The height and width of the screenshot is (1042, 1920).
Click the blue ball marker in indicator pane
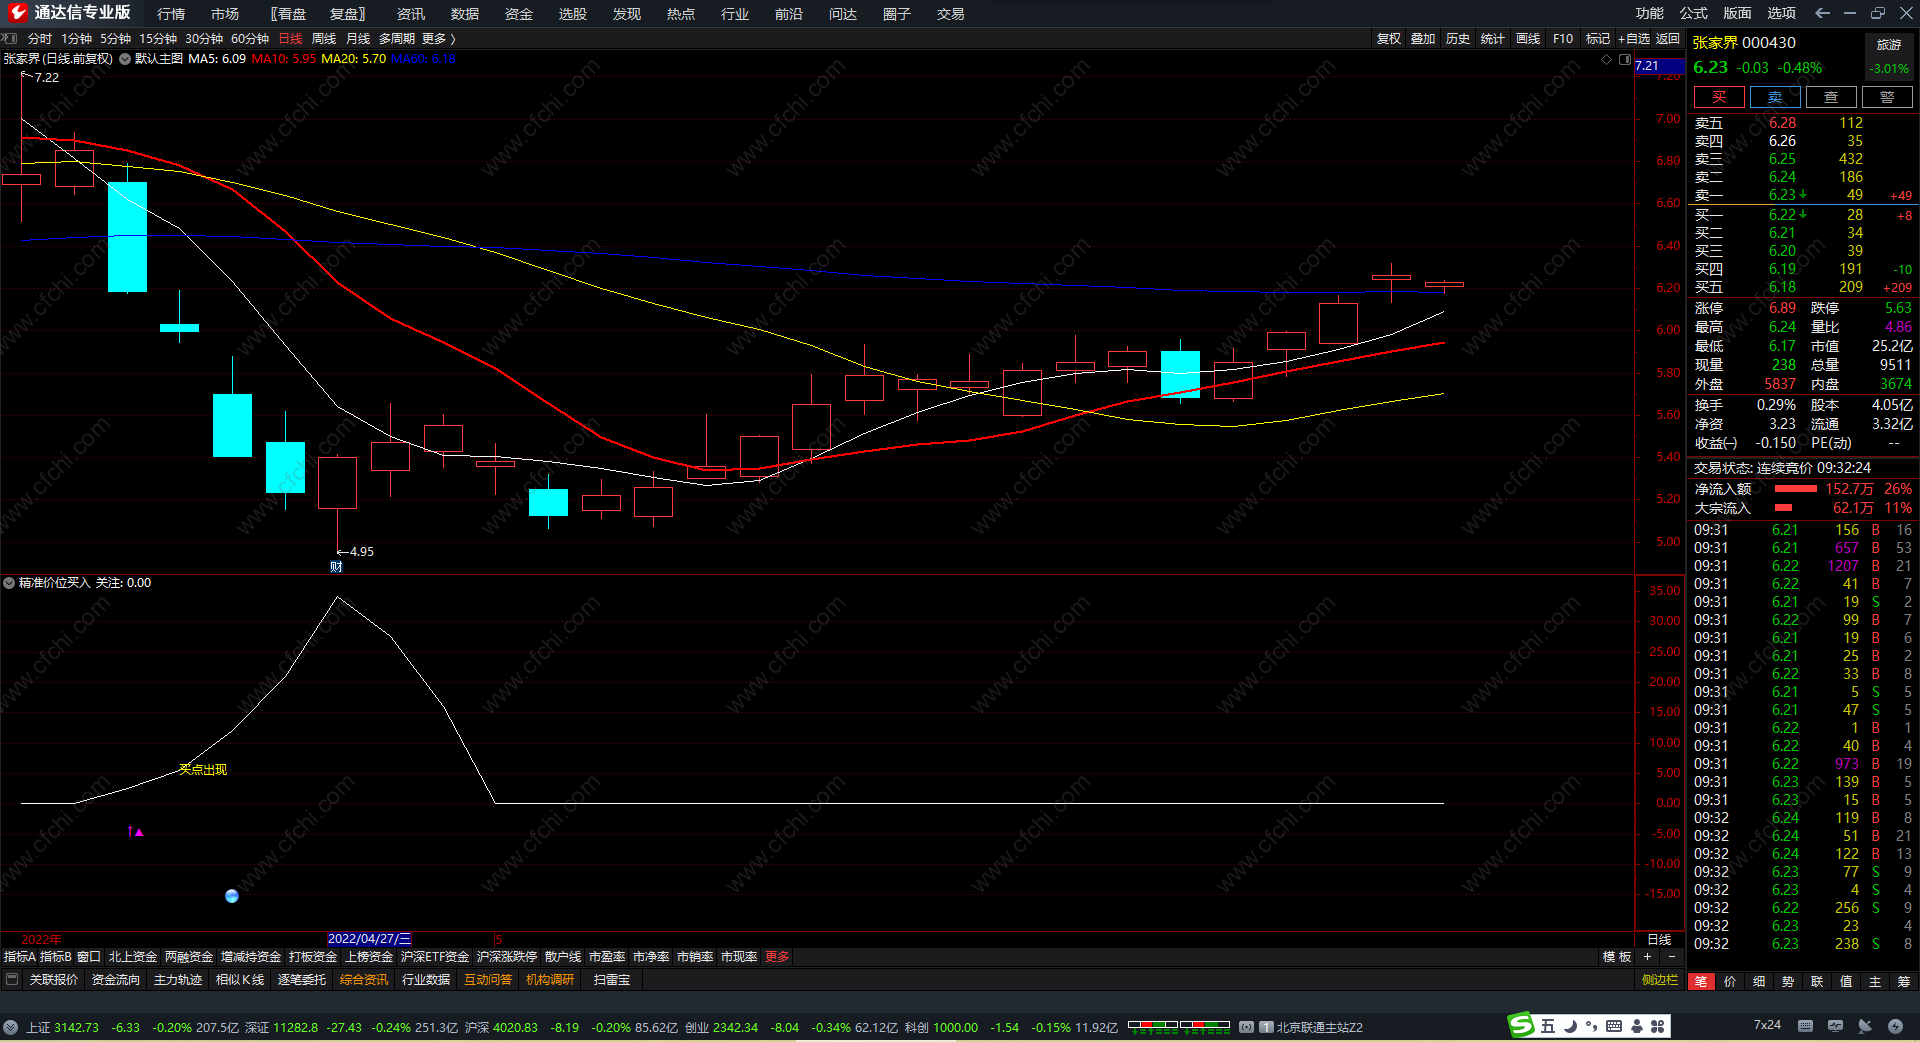tap(232, 896)
